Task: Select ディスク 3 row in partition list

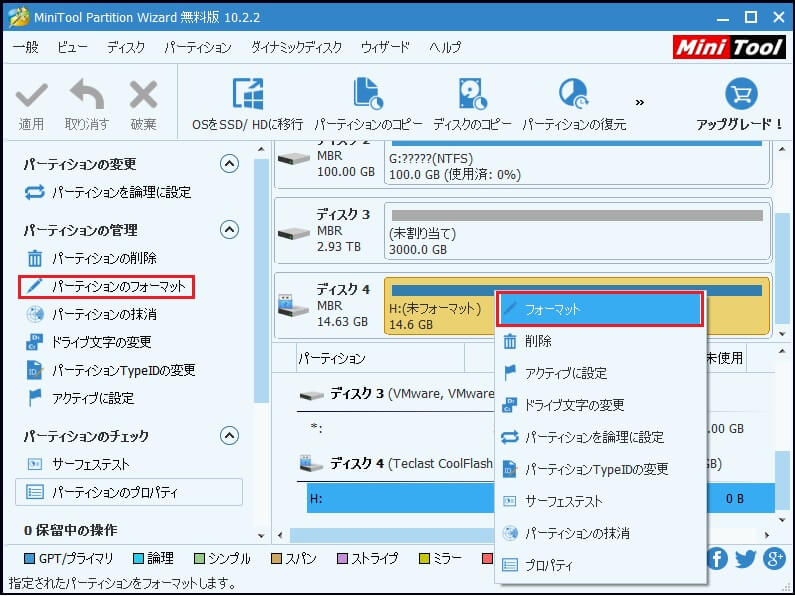Action: (x=395, y=394)
